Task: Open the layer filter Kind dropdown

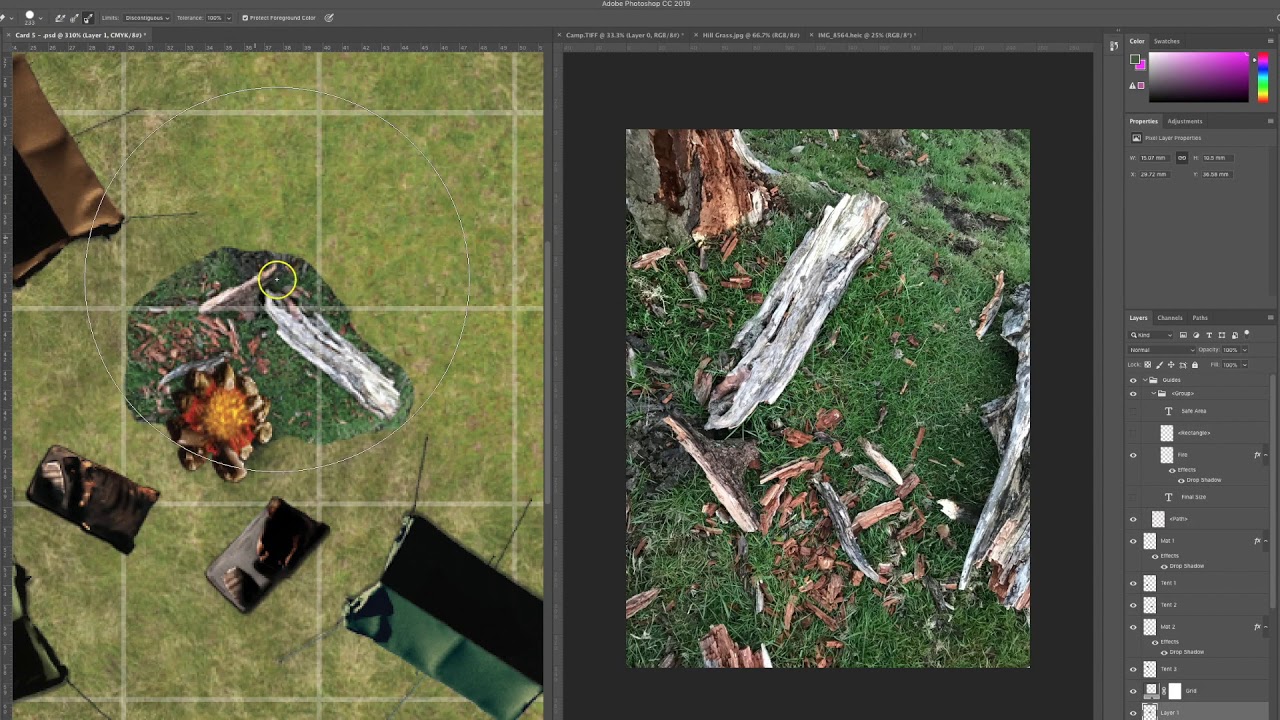Action: (x=1150, y=335)
